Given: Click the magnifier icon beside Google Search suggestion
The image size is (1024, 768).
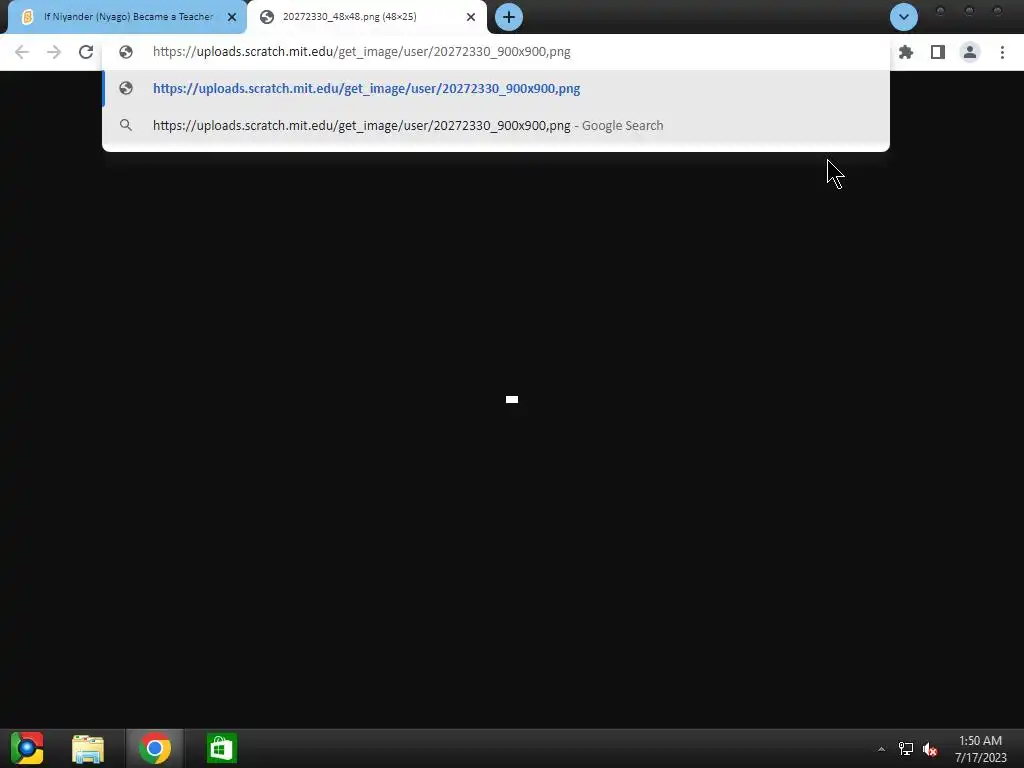Looking at the screenshot, I should coord(126,125).
